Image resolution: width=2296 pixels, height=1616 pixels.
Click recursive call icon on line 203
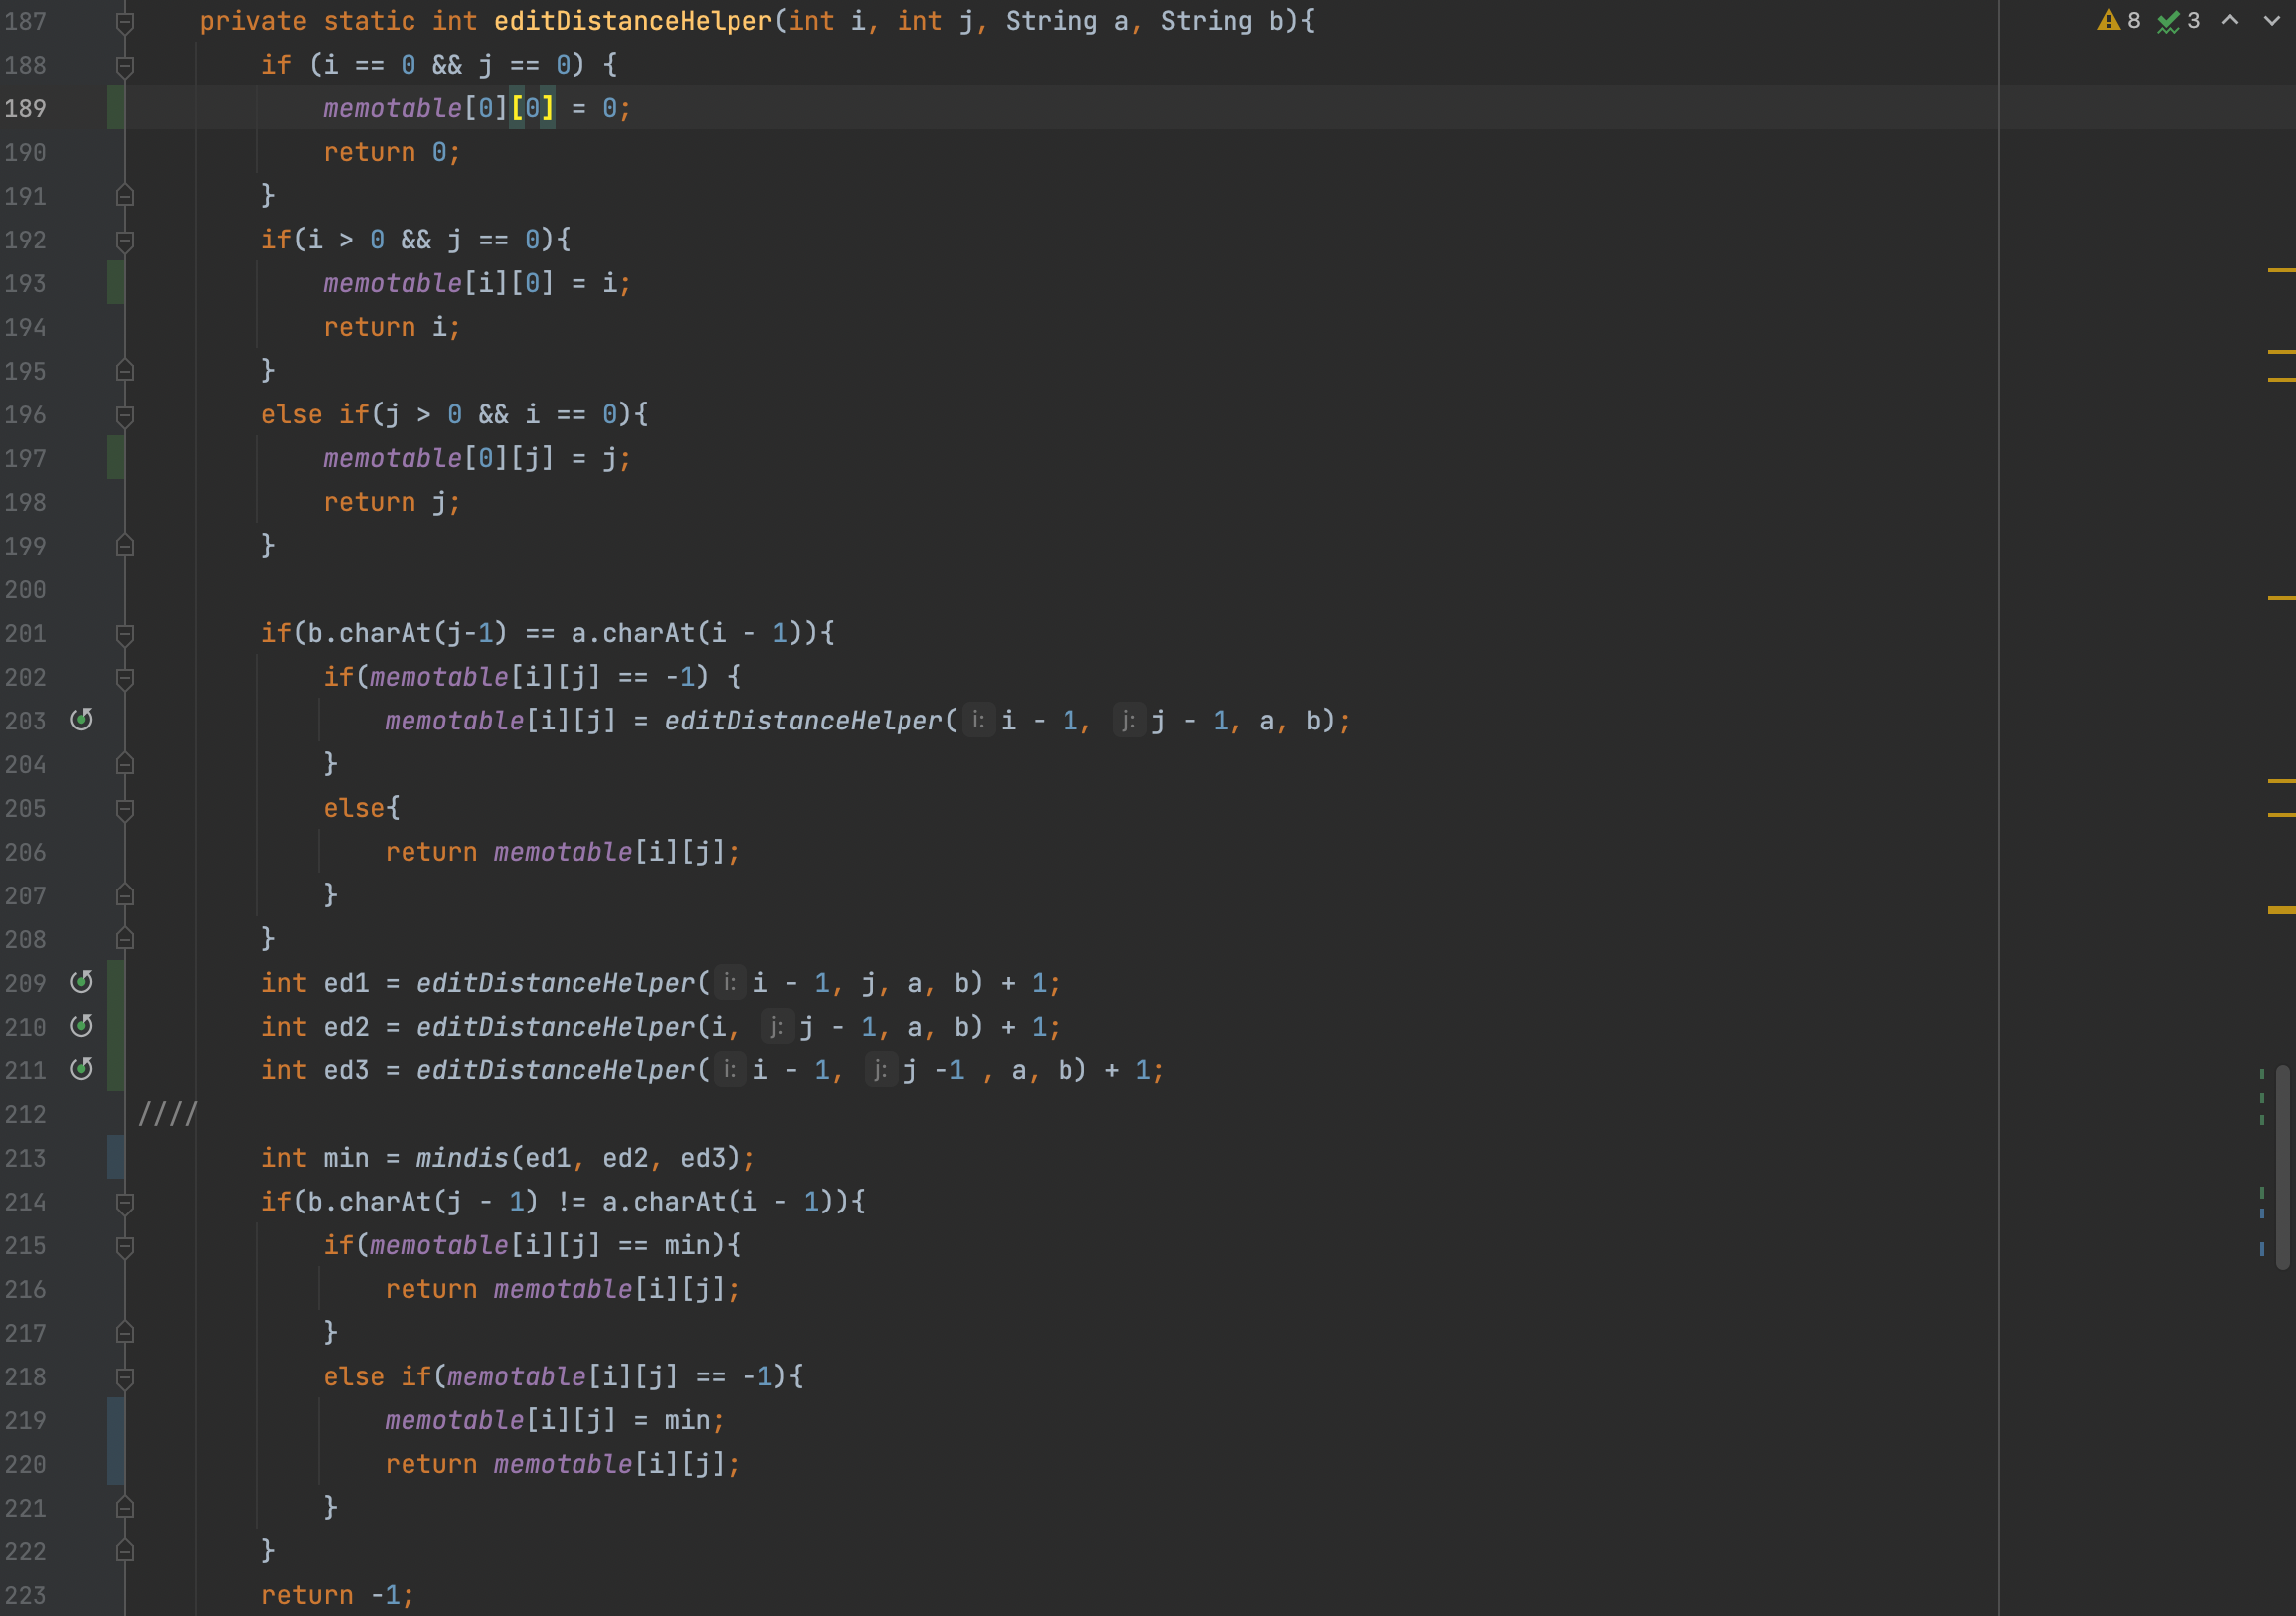click(82, 720)
